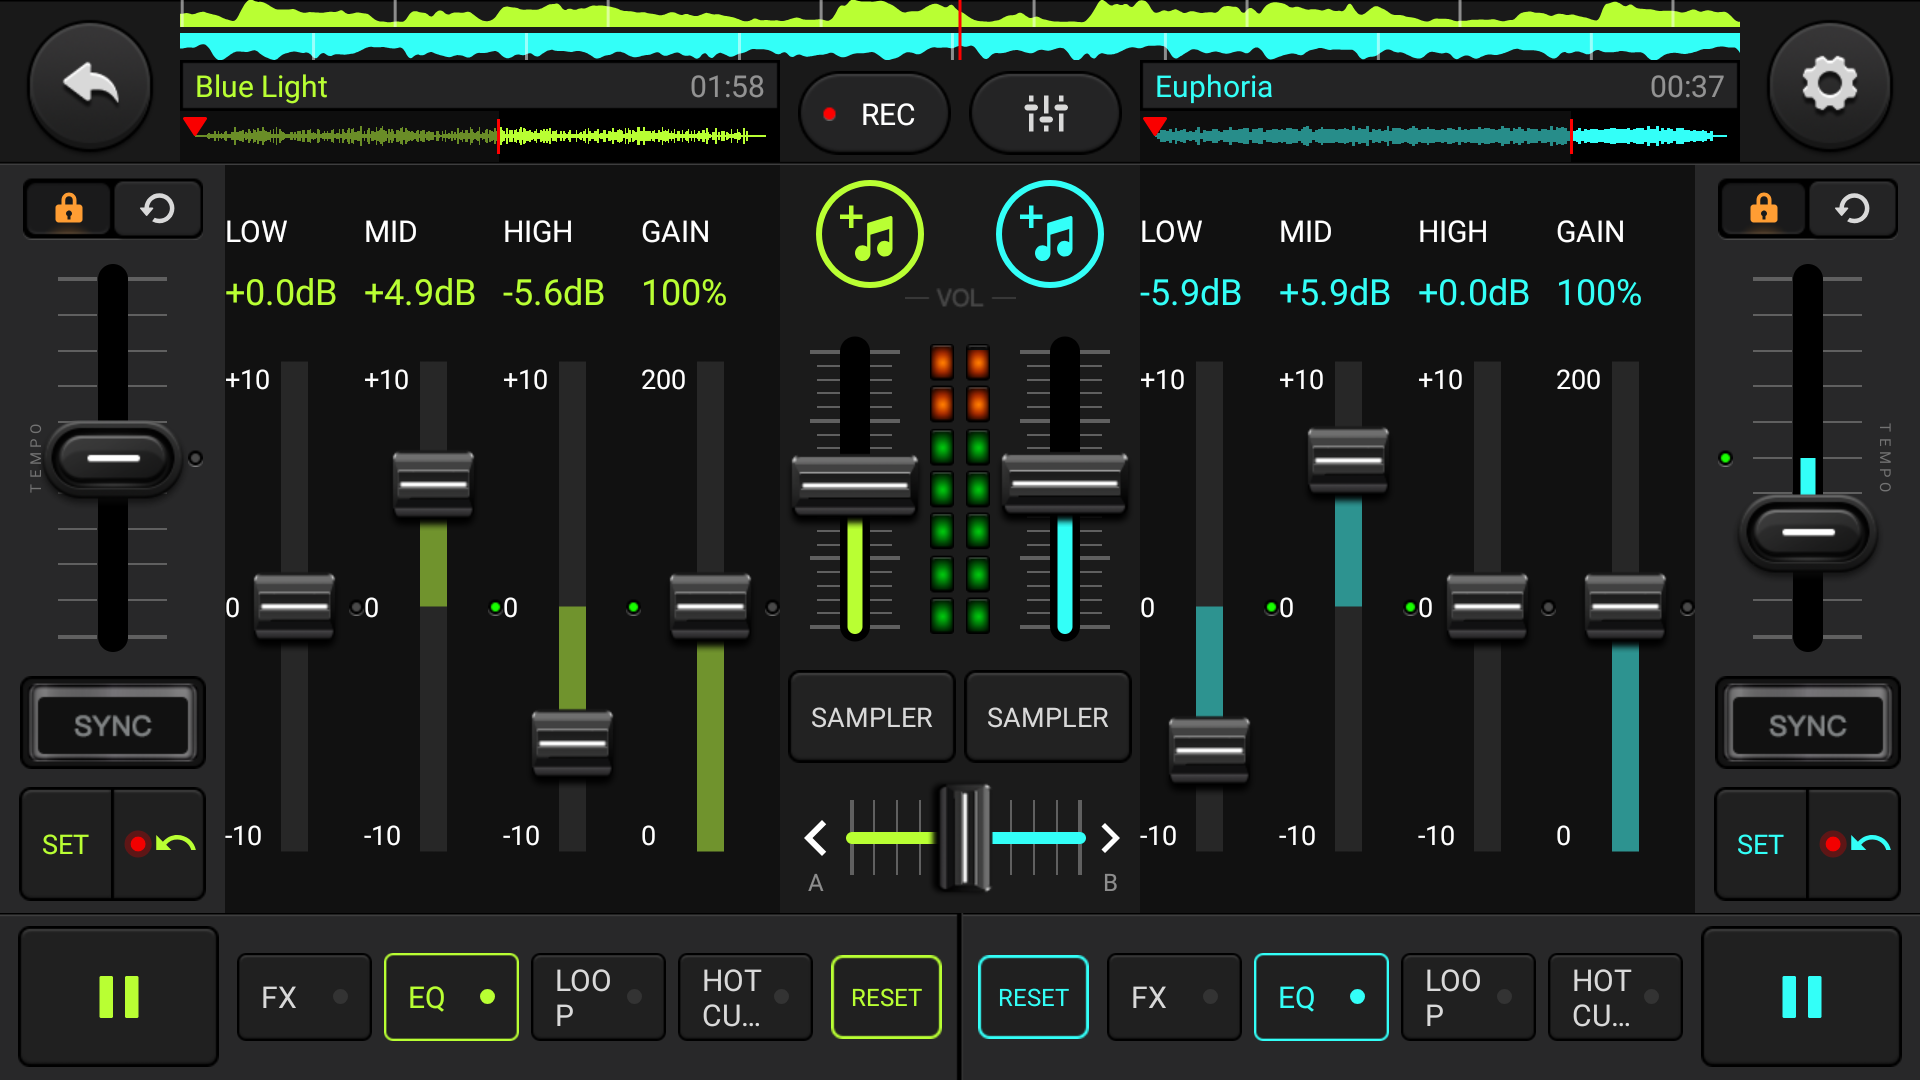Add music to deck A
Image resolution: width=1920 pixels, height=1080 pixels.
[869, 234]
